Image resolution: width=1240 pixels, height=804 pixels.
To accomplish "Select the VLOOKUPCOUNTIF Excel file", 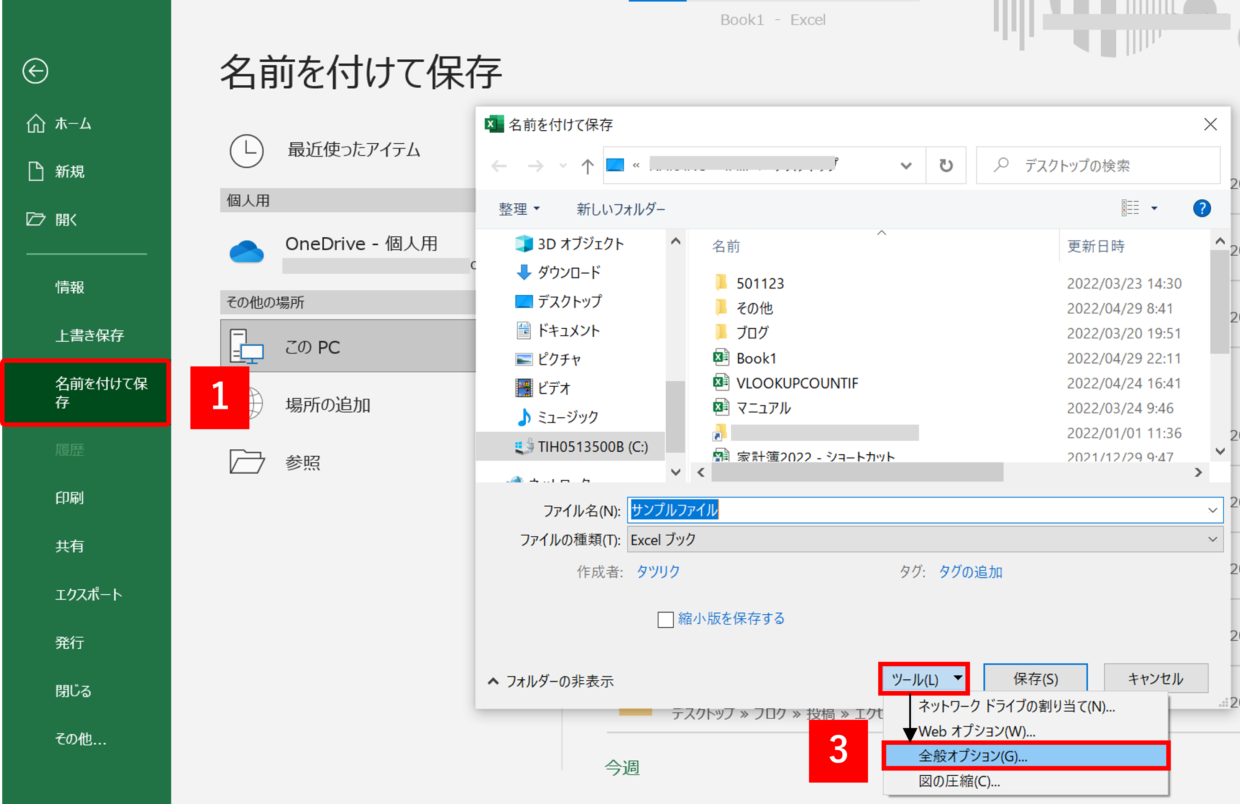I will pos(786,383).
